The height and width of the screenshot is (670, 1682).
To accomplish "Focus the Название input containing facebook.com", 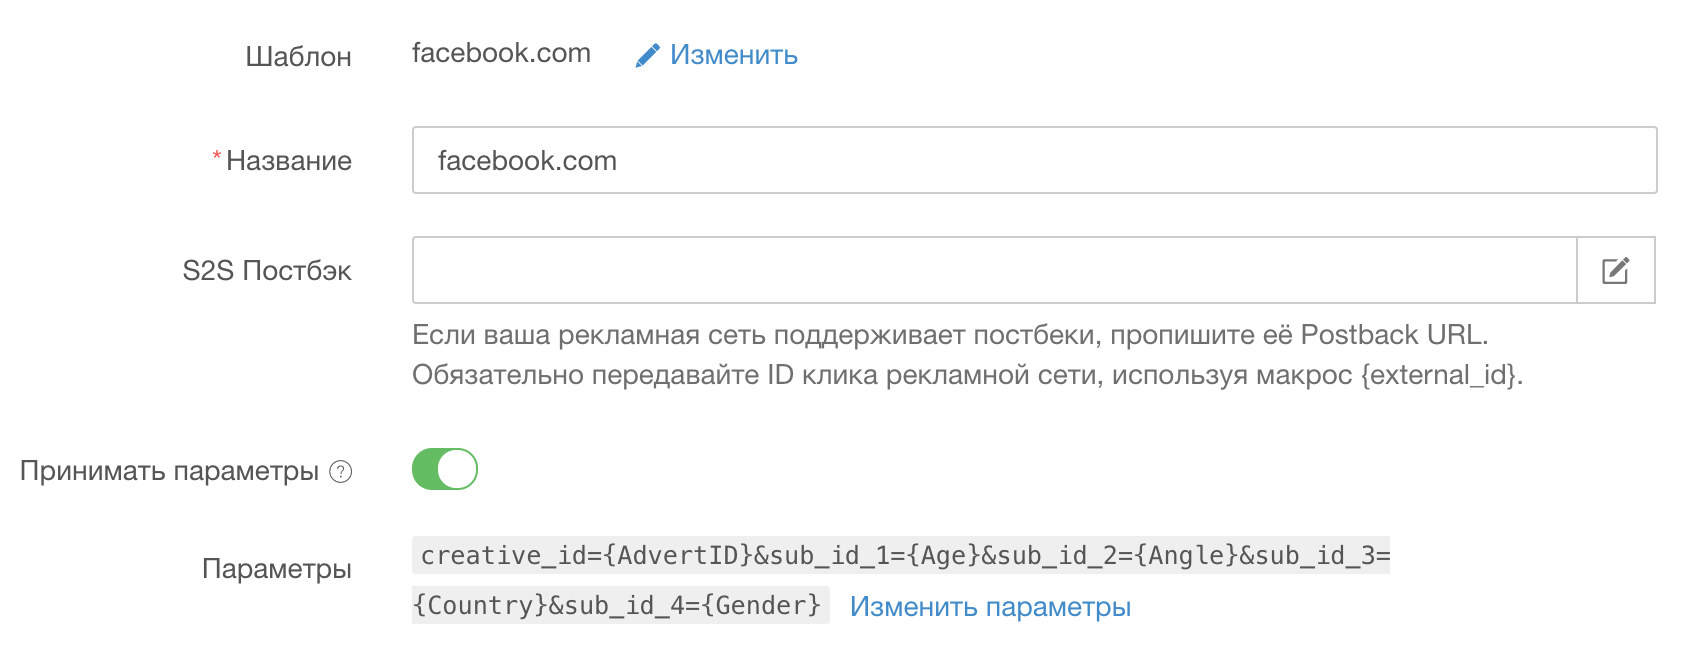I will coord(1034,160).
